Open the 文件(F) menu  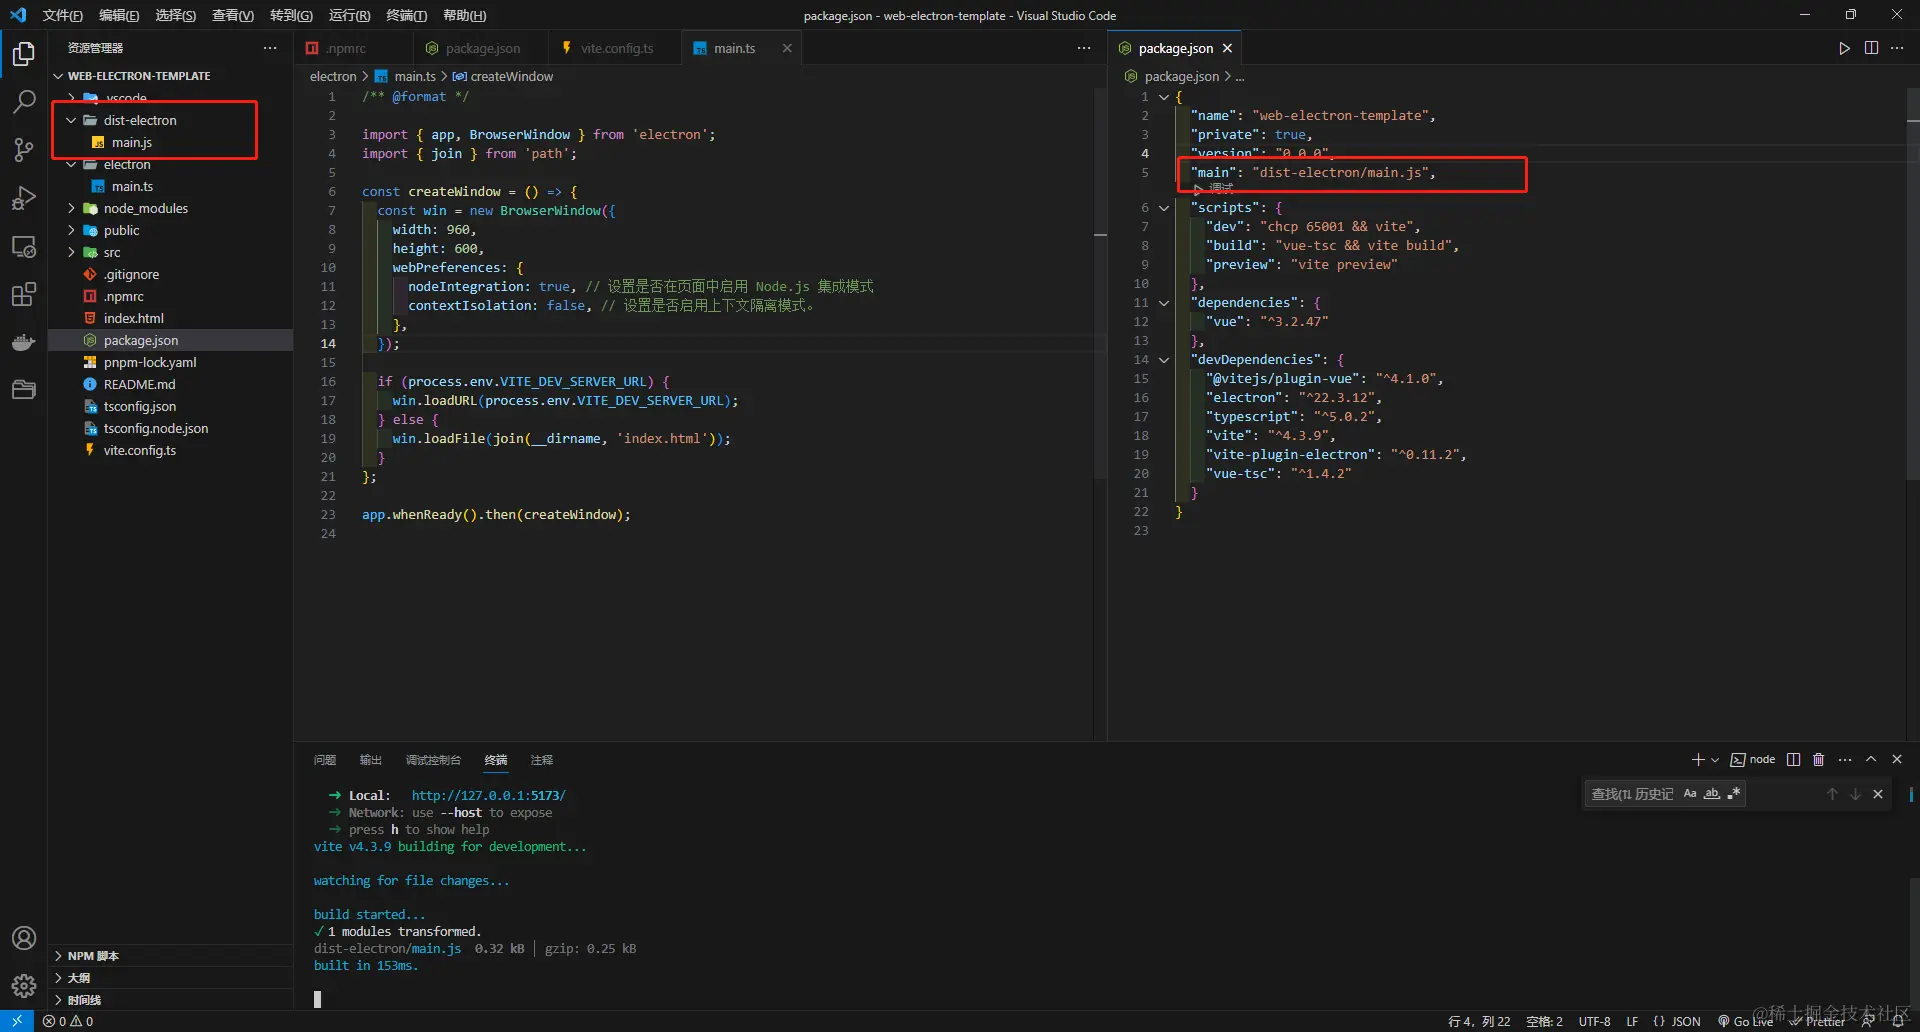[62, 15]
